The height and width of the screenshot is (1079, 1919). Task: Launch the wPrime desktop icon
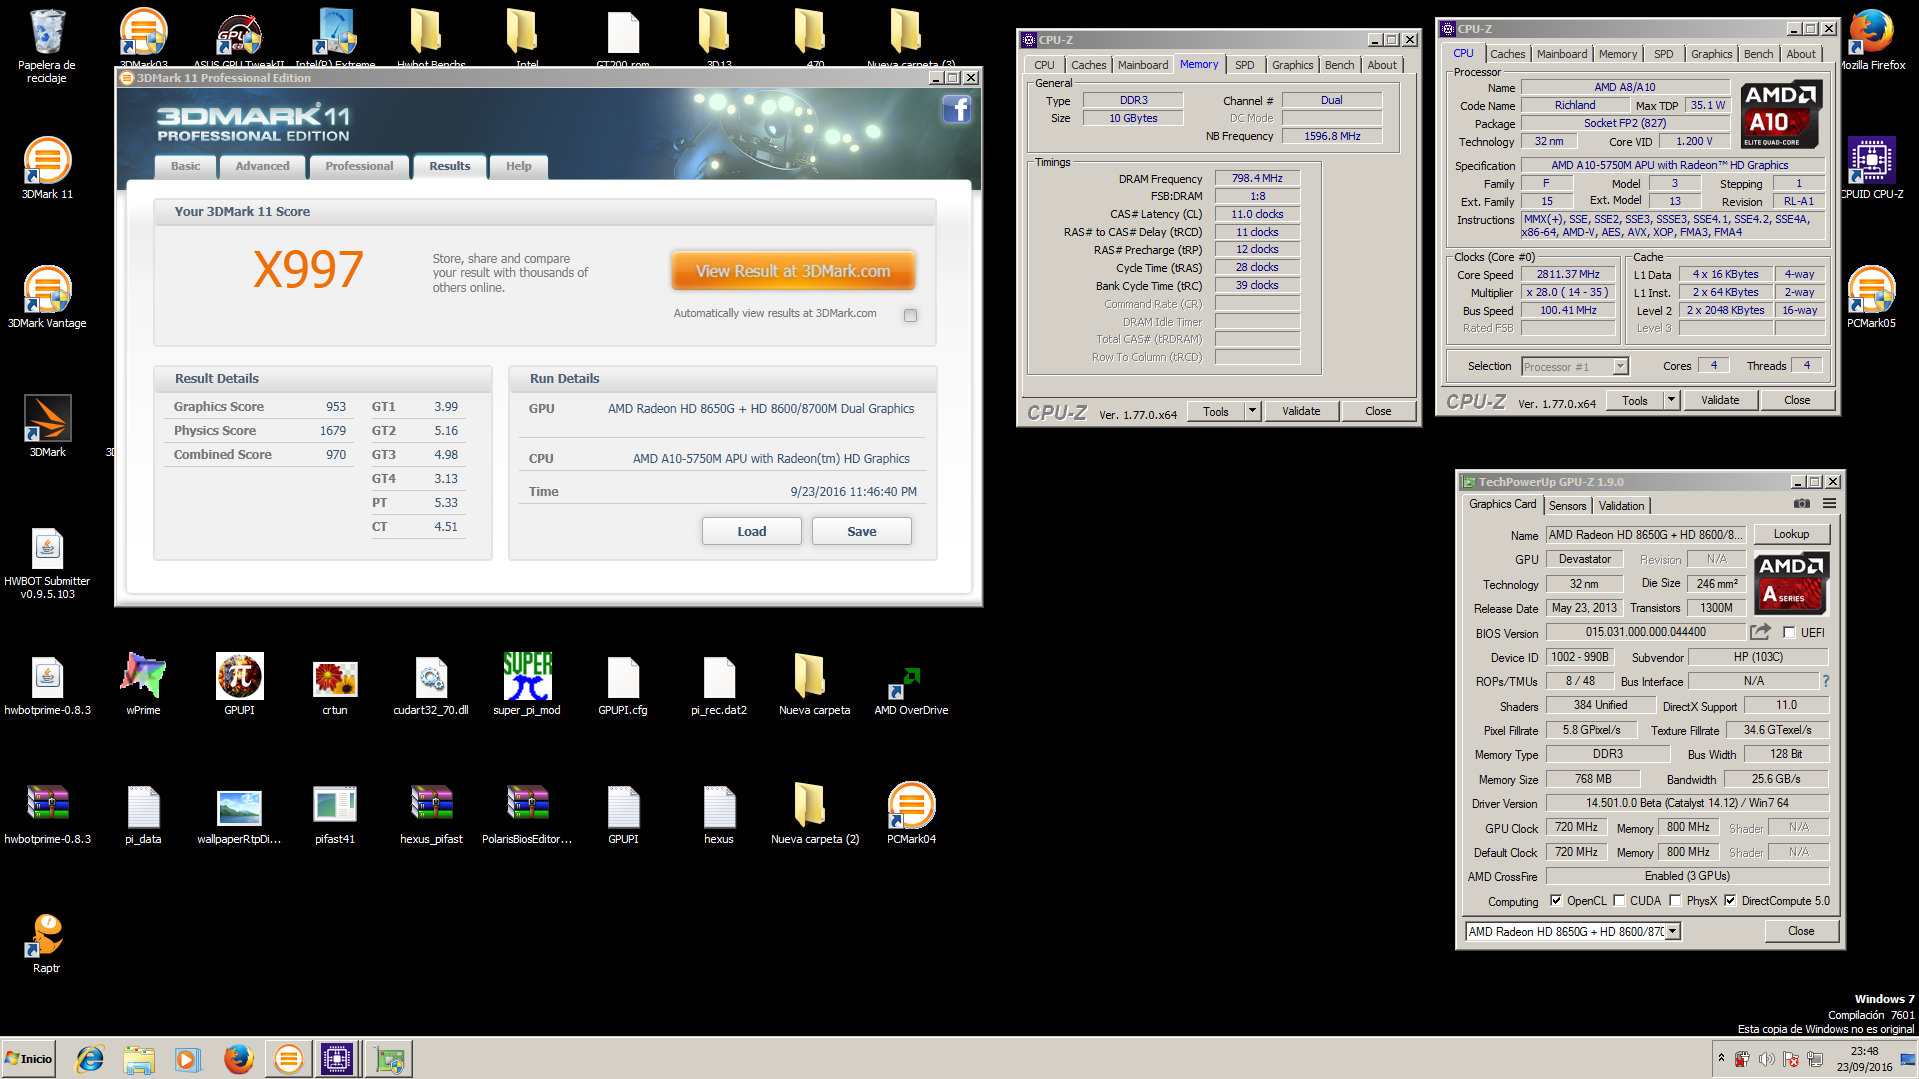click(x=143, y=684)
